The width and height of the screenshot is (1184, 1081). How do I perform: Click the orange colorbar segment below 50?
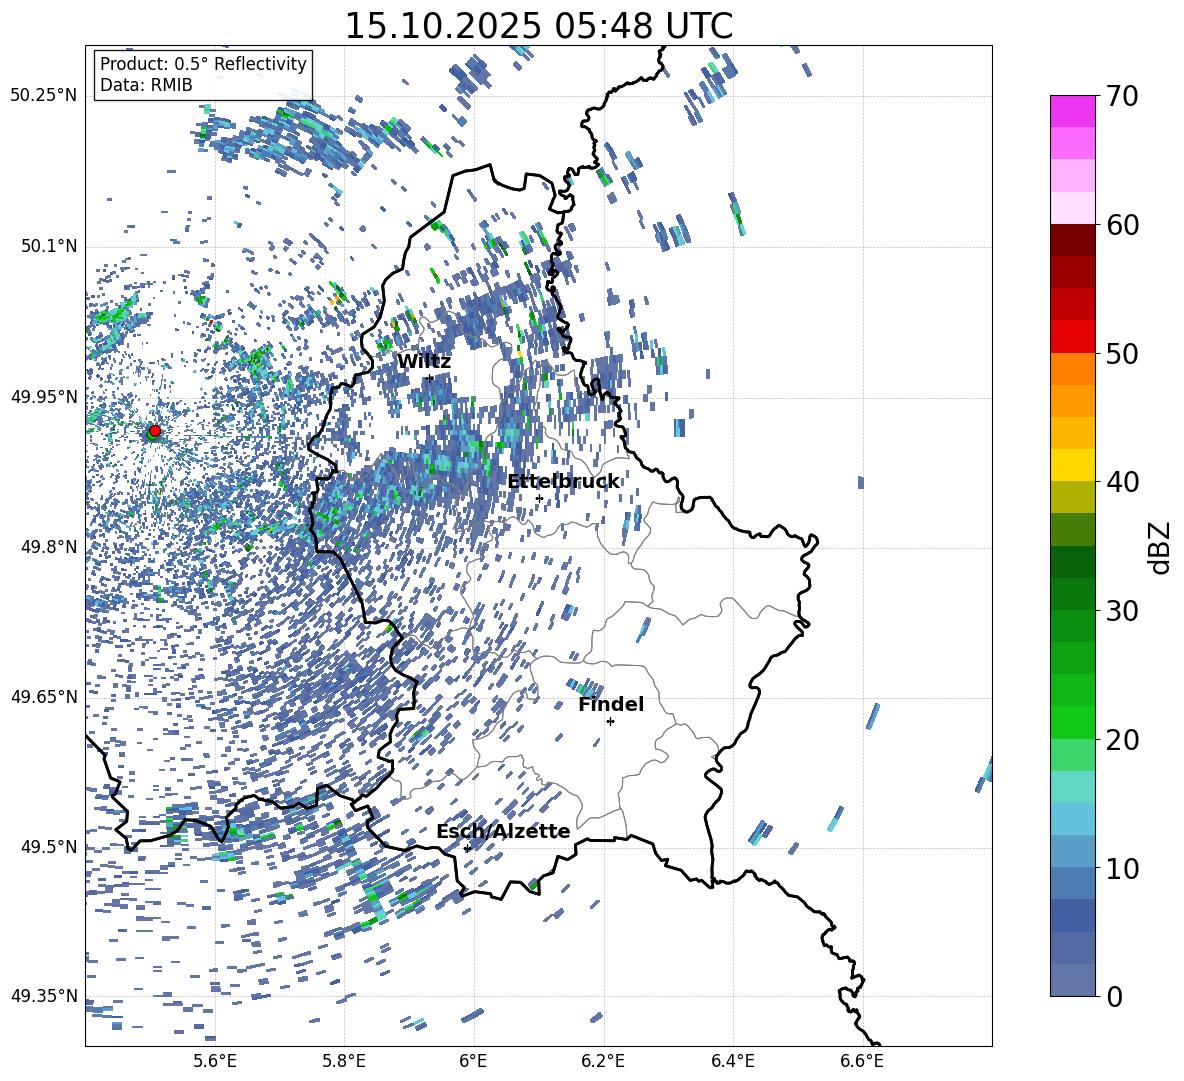(1072, 368)
